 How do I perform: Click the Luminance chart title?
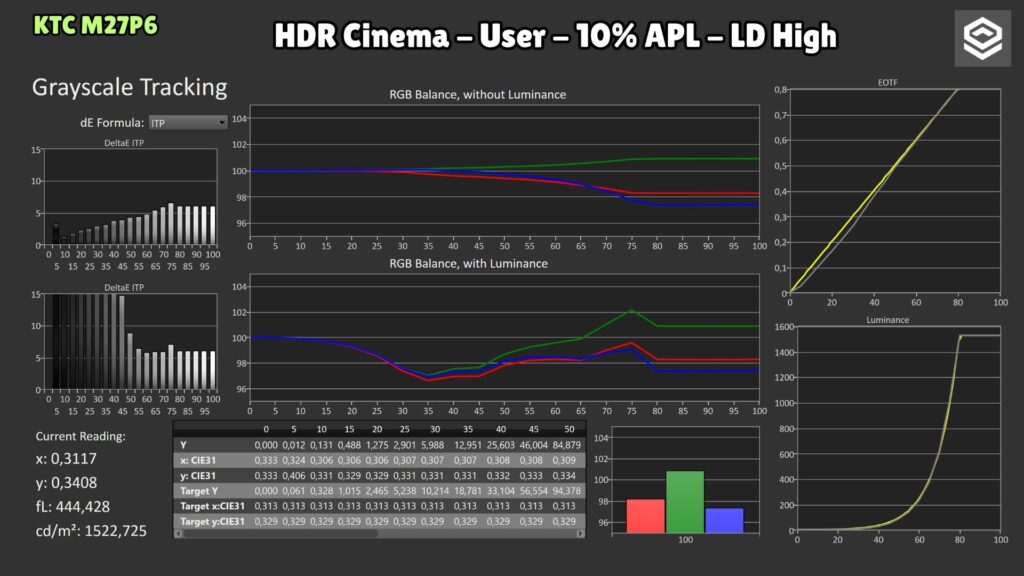888,320
